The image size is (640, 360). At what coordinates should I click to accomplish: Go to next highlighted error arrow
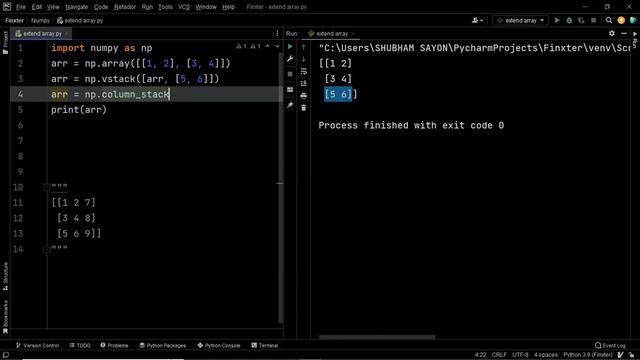pyautogui.click(x=277, y=47)
